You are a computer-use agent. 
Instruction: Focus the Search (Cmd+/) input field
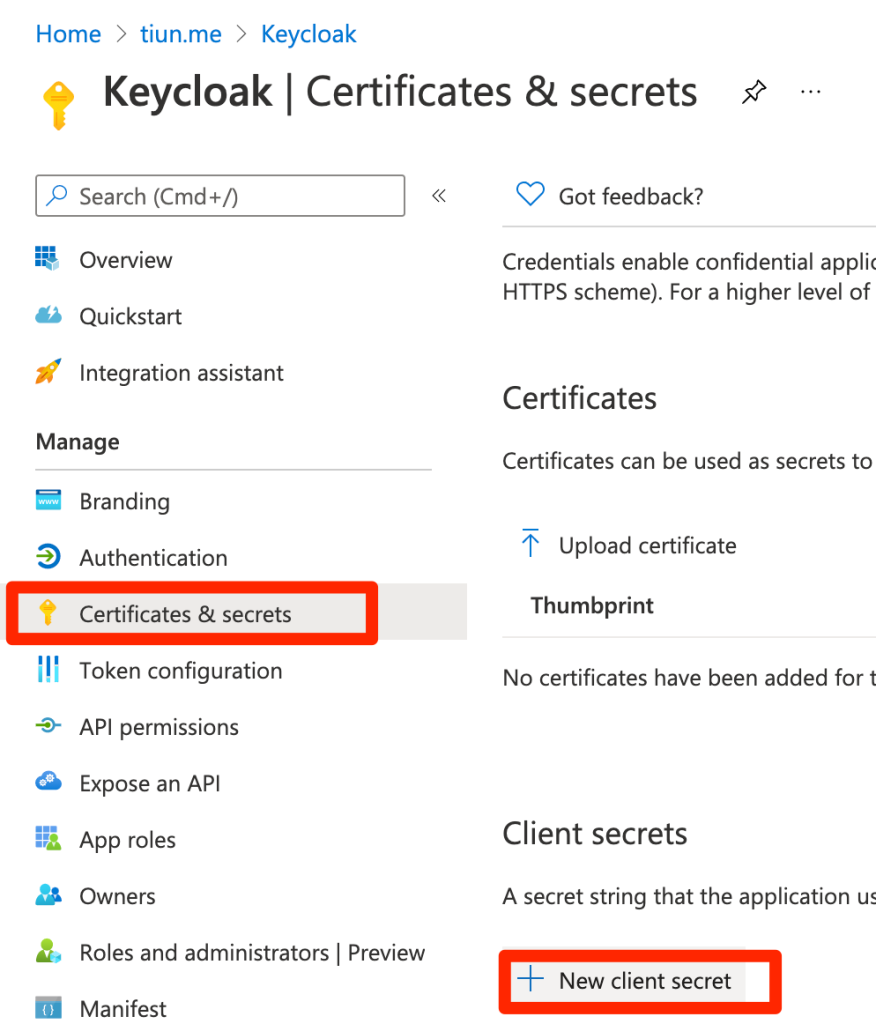220,195
